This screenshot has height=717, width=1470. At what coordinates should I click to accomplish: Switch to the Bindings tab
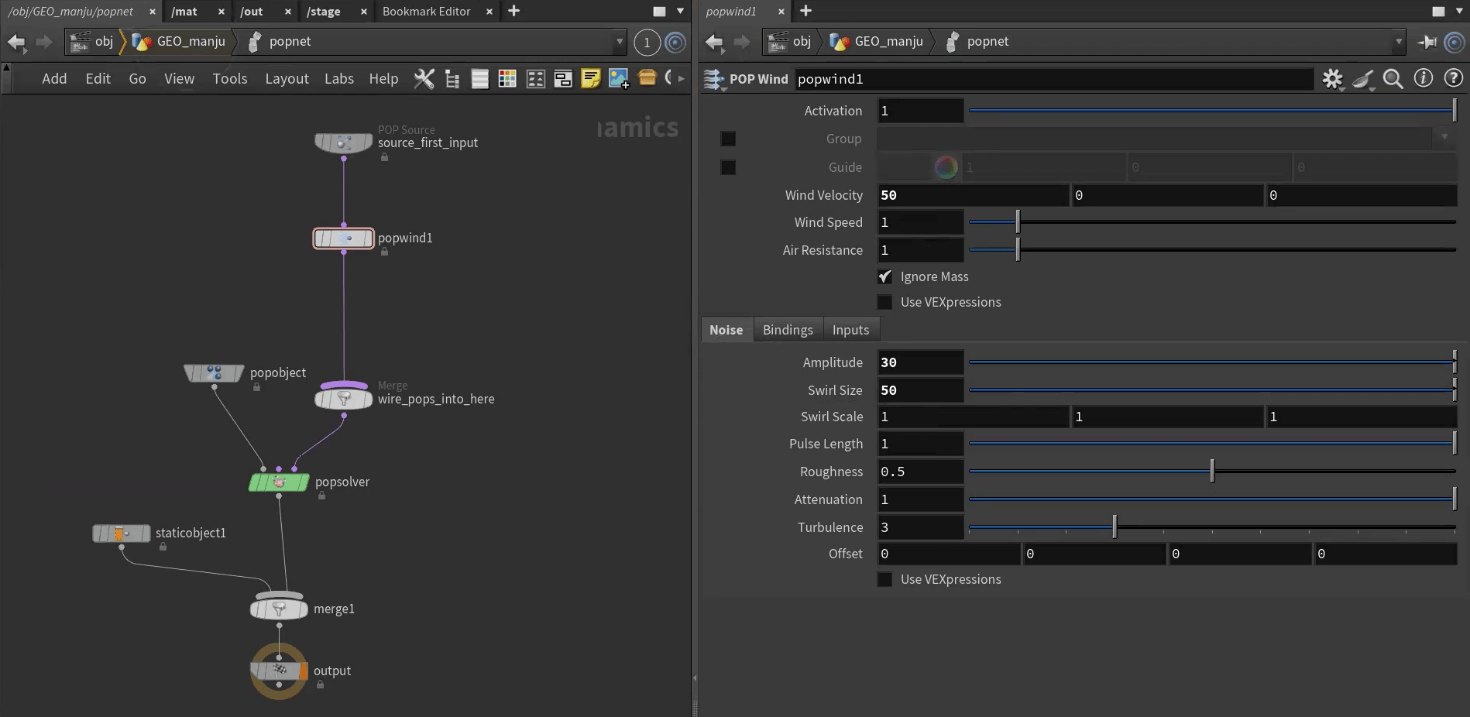787,330
